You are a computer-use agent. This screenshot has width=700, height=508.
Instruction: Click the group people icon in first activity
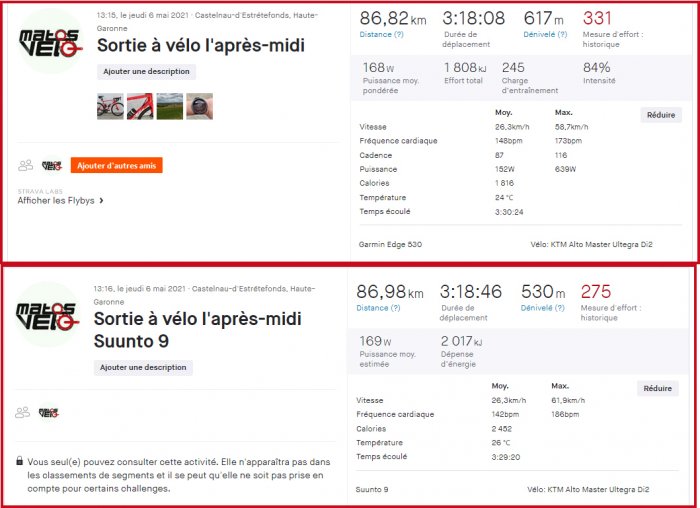(25, 166)
